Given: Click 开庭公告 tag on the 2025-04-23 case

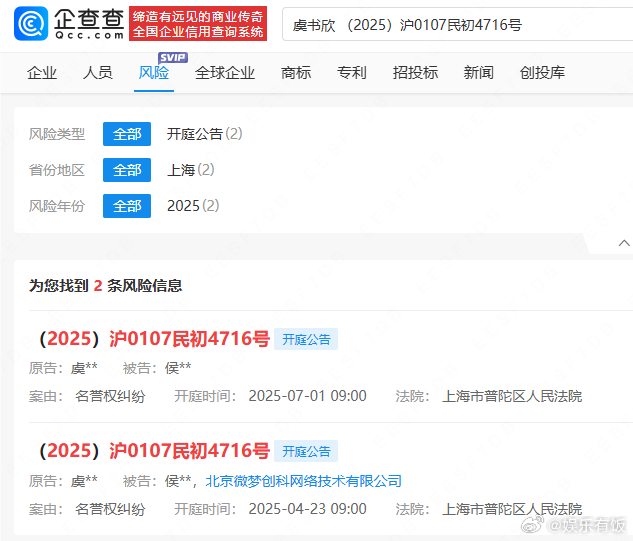Looking at the screenshot, I should [x=306, y=451].
